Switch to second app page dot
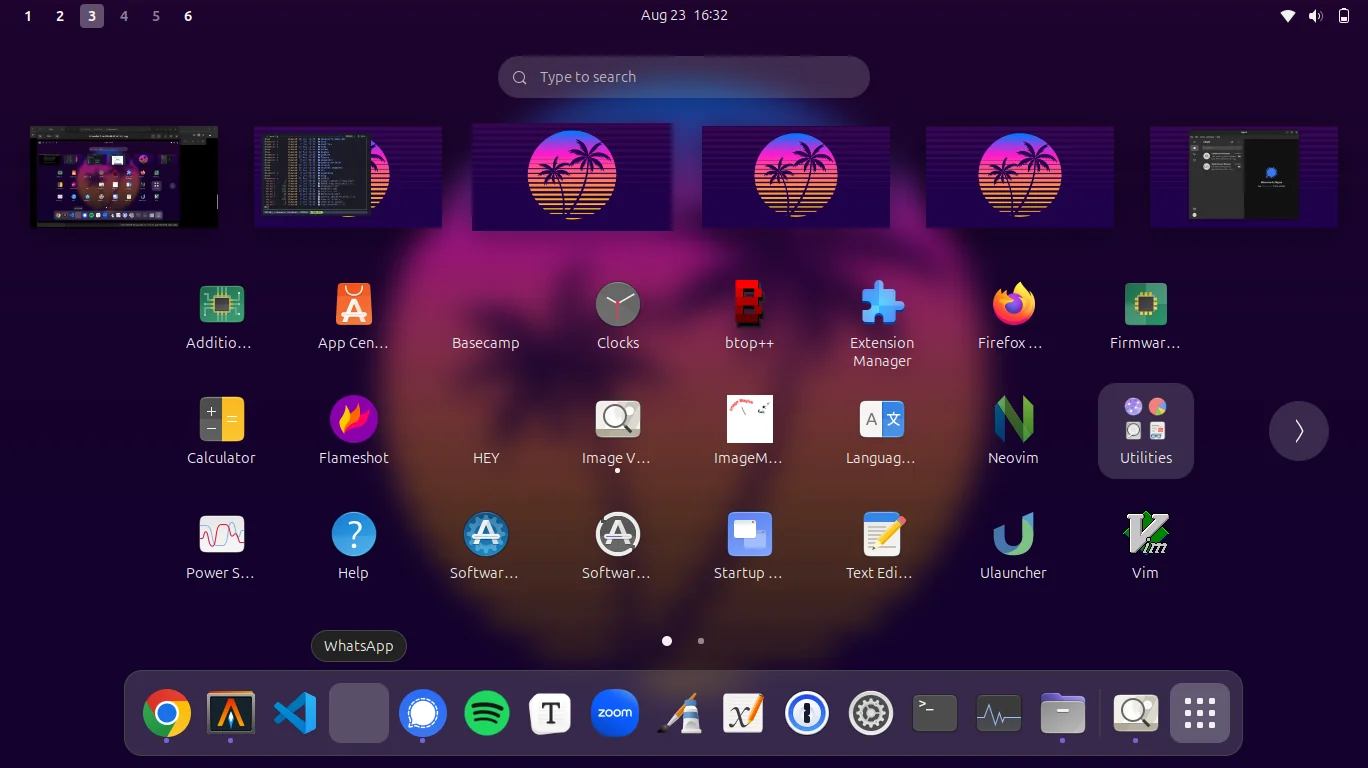The width and height of the screenshot is (1368, 768). tap(701, 641)
